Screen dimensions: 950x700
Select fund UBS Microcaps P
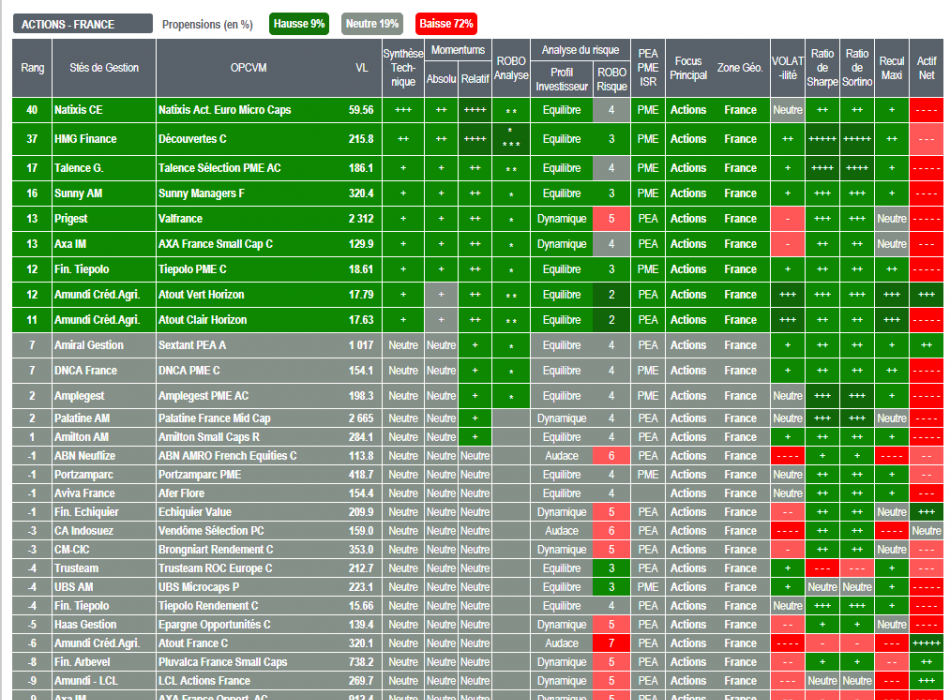point(199,587)
